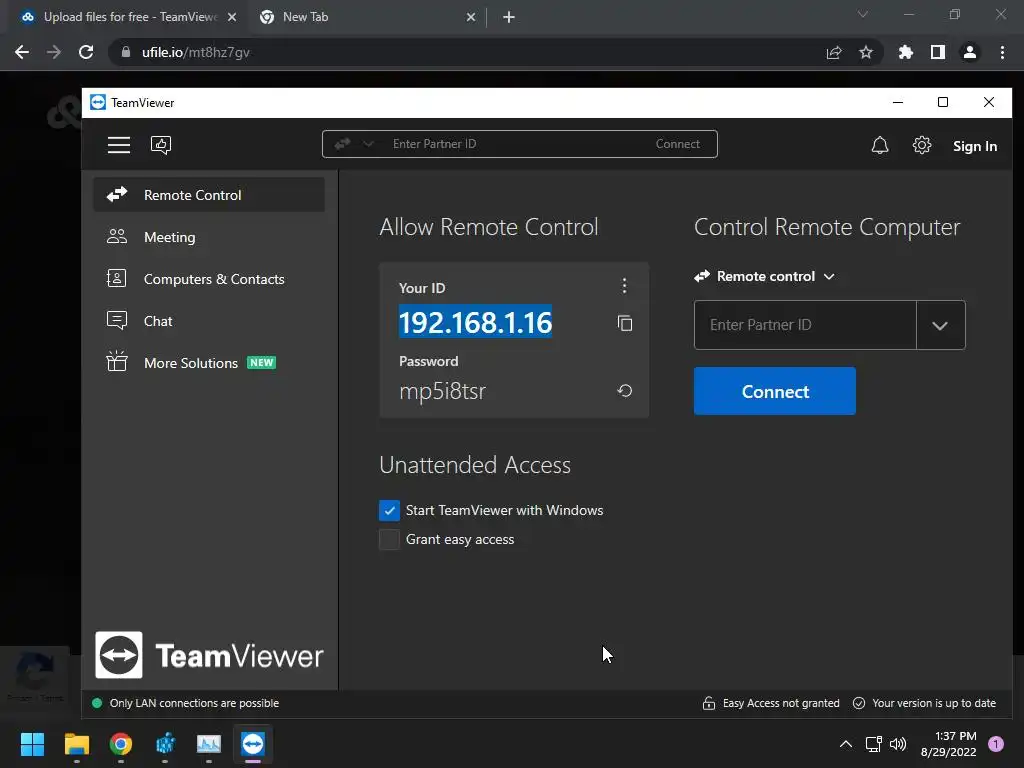Open File Explorer from the taskbar

click(76, 744)
